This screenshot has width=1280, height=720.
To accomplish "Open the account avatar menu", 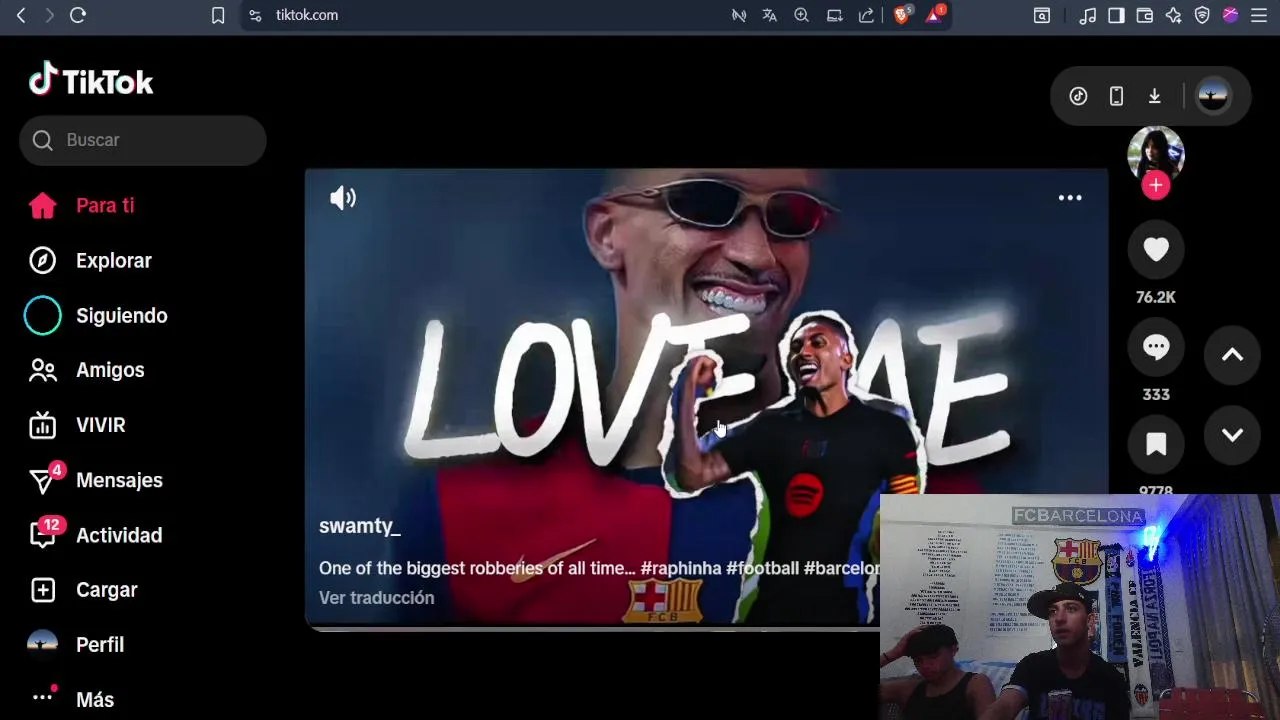I will [x=1213, y=96].
